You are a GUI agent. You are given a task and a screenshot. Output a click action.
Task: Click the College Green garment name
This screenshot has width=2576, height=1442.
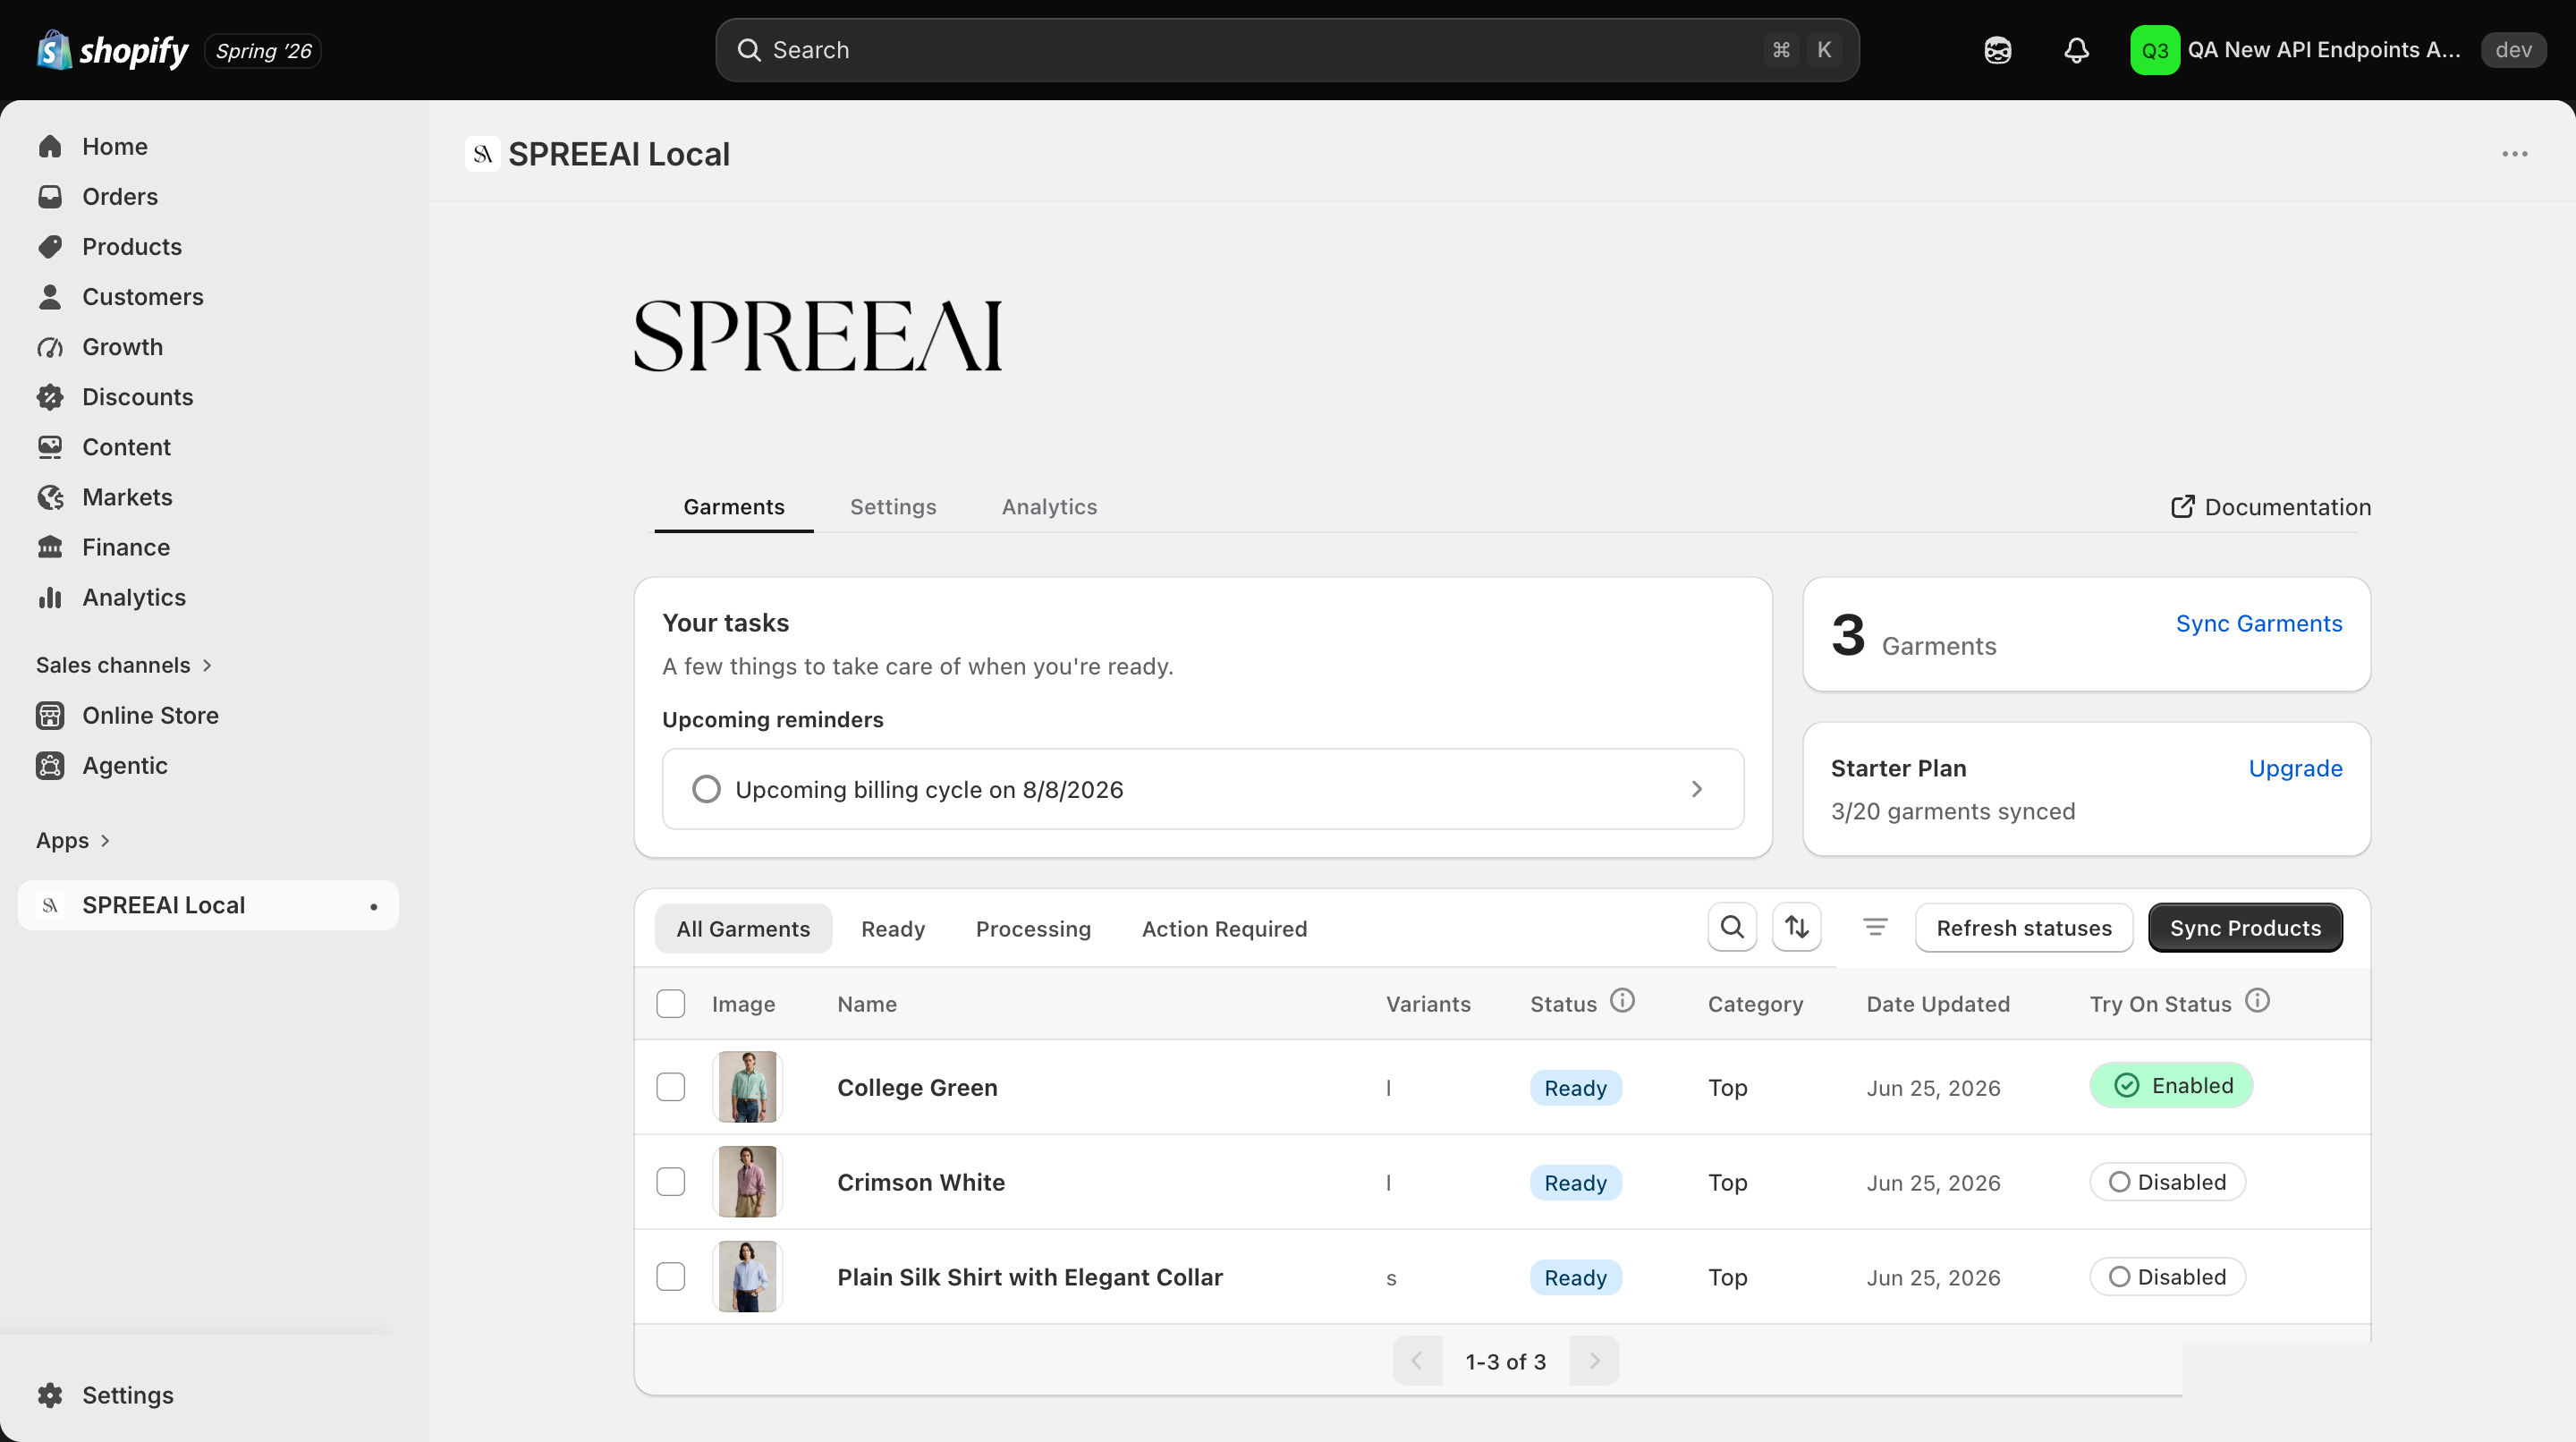pos(917,1088)
